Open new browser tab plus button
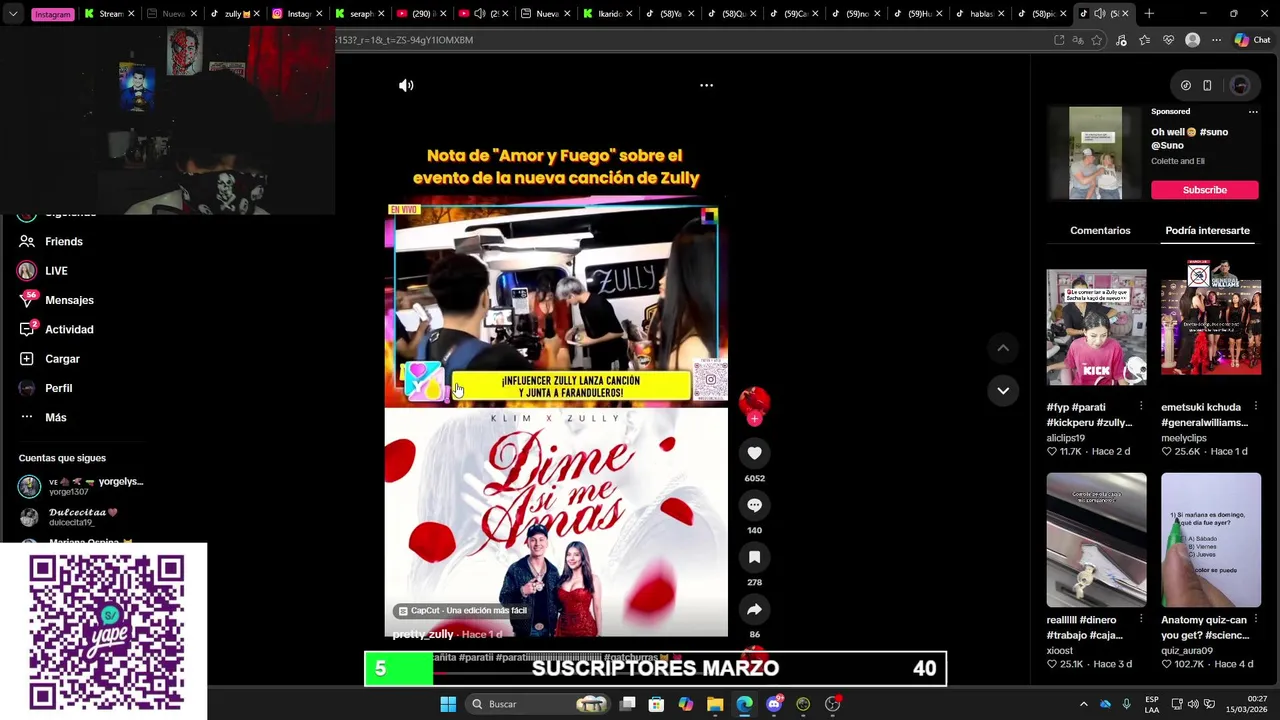Viewport: 1280px width, 720px height. [1149, 14]
